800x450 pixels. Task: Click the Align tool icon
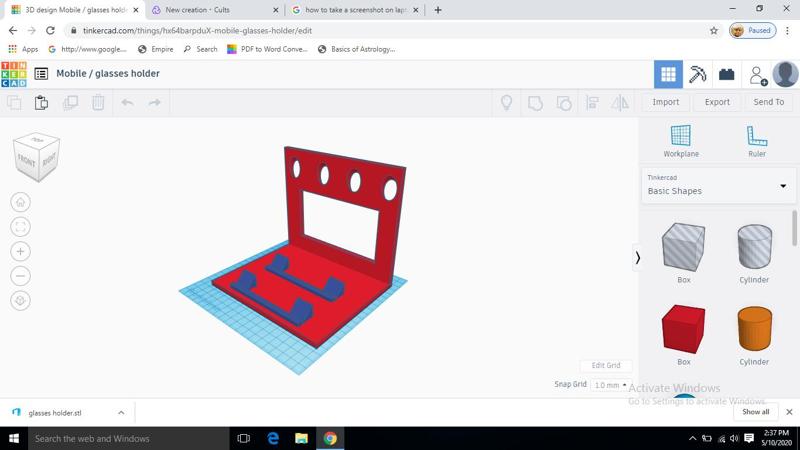(x=592, y=103)
